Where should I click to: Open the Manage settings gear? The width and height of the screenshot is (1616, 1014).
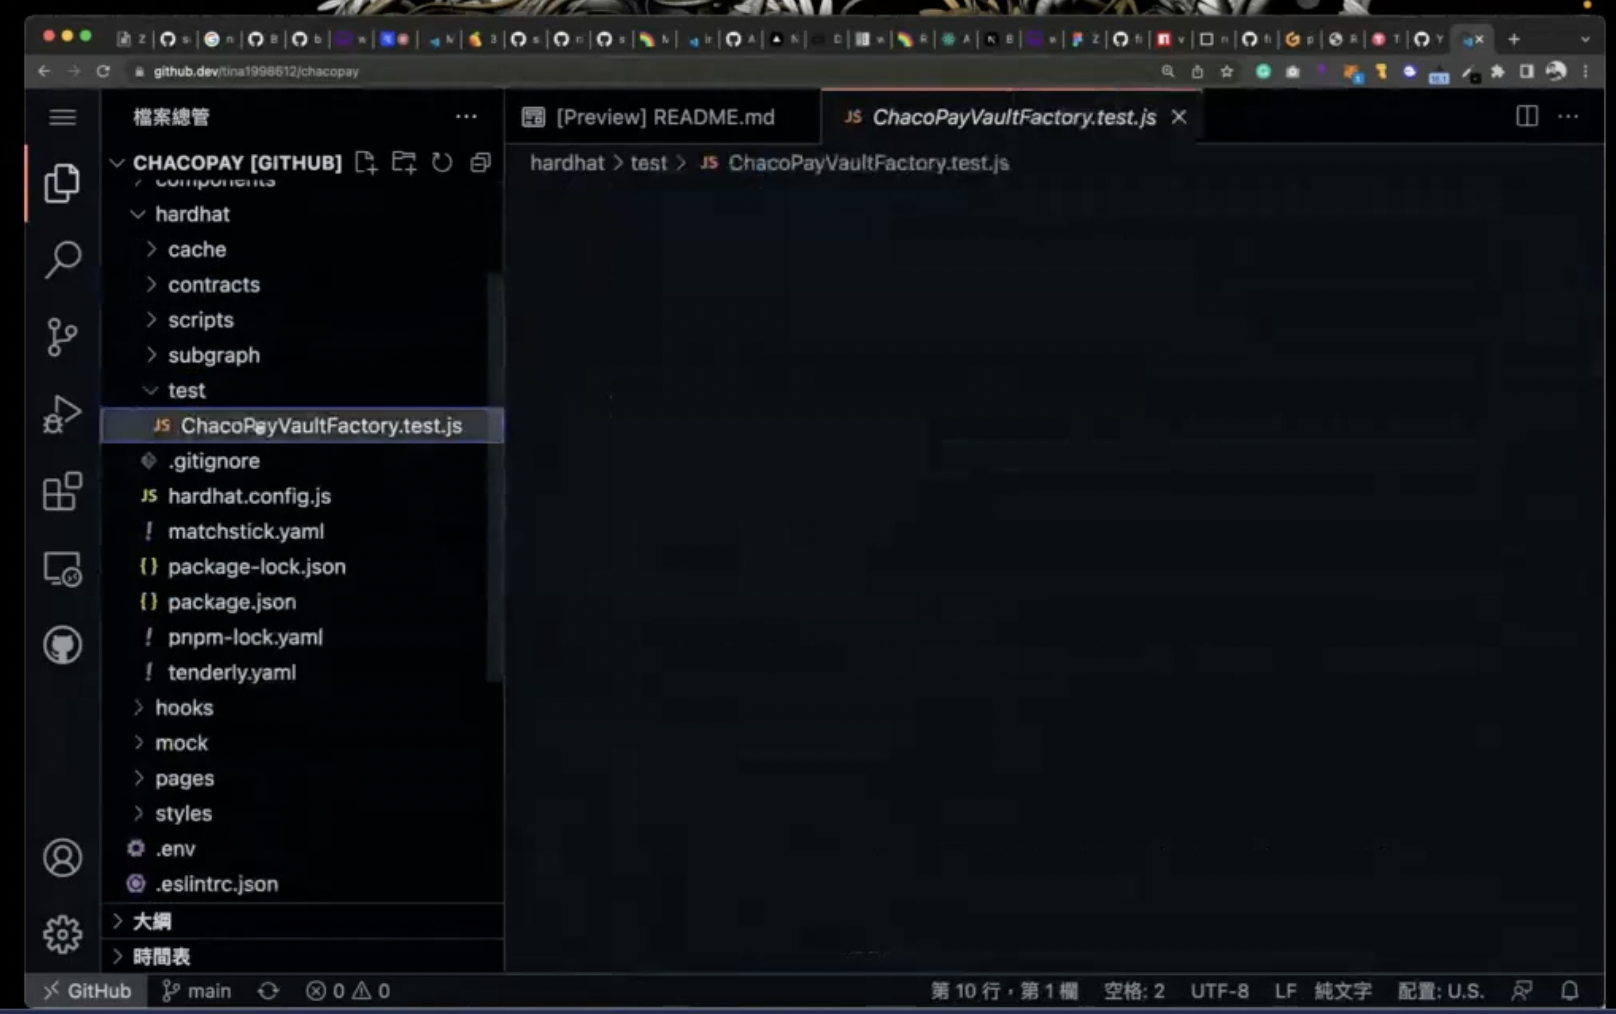coord(62,934)
